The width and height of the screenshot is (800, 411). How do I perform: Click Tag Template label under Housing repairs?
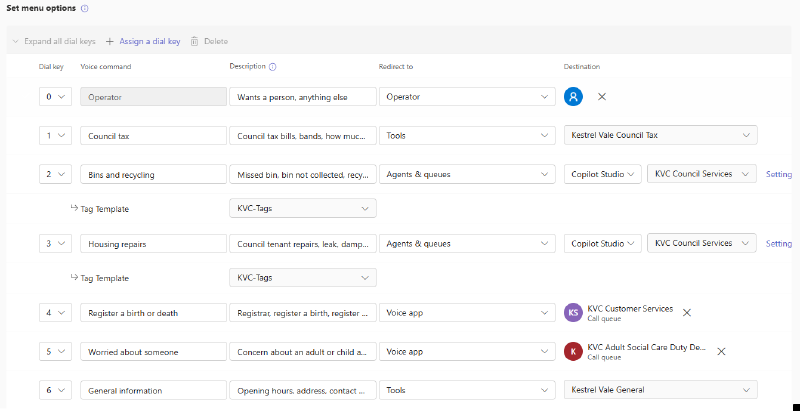point(105,278)
